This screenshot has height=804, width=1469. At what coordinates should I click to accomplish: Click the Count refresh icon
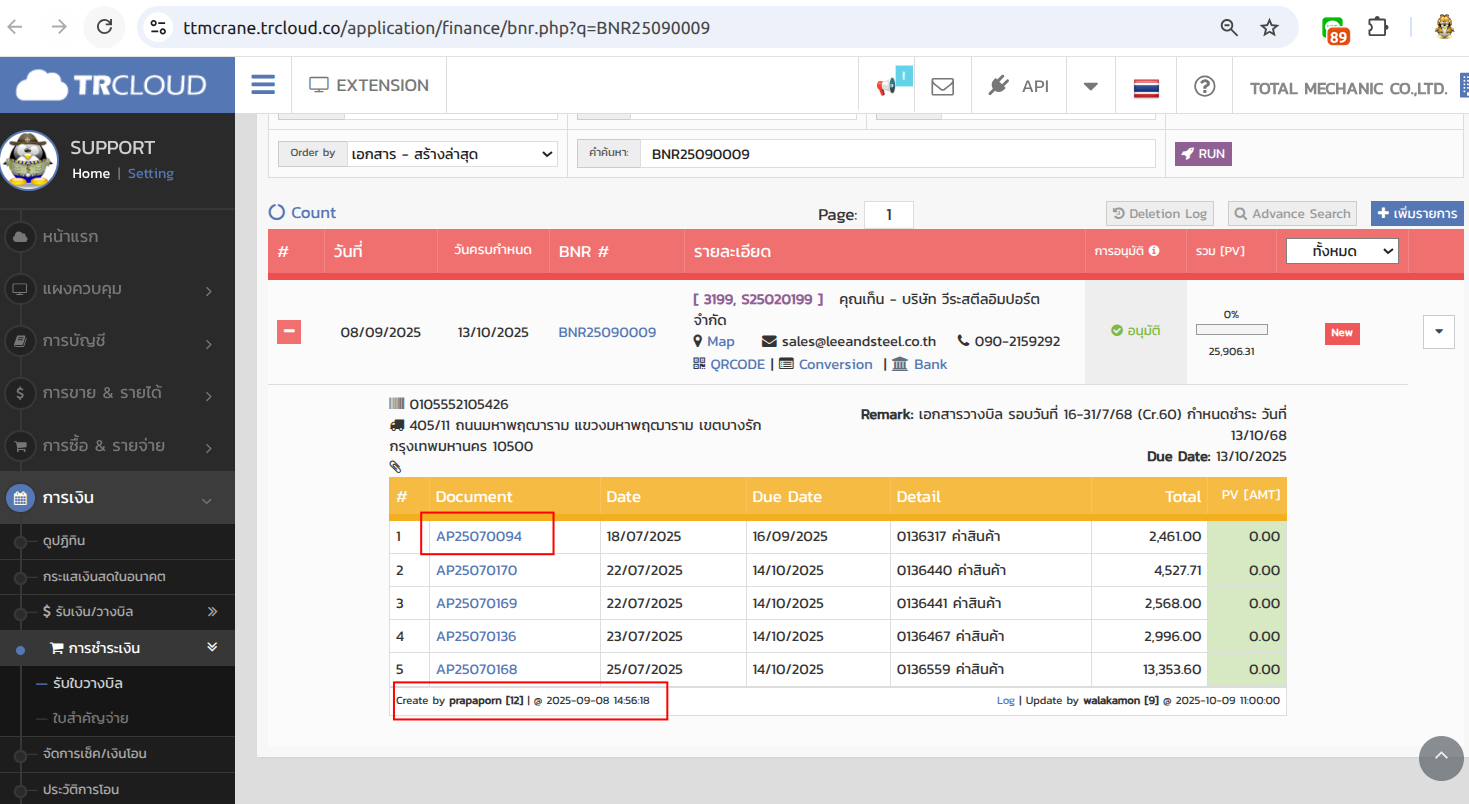point(277,213)
